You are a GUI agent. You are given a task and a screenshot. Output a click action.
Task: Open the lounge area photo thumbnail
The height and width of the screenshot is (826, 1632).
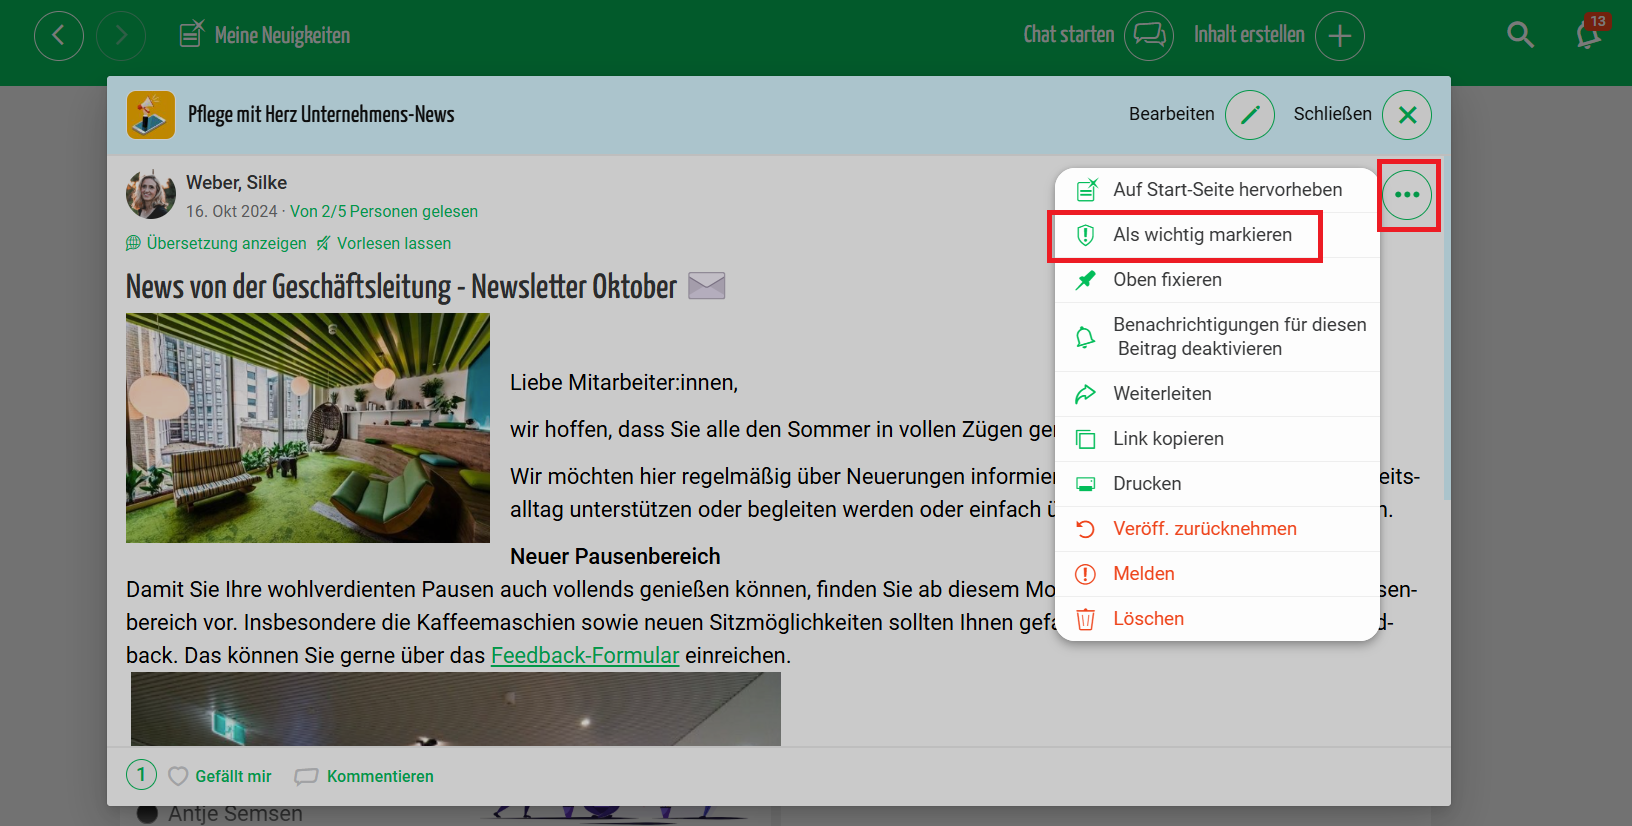[x=308, y=428]
